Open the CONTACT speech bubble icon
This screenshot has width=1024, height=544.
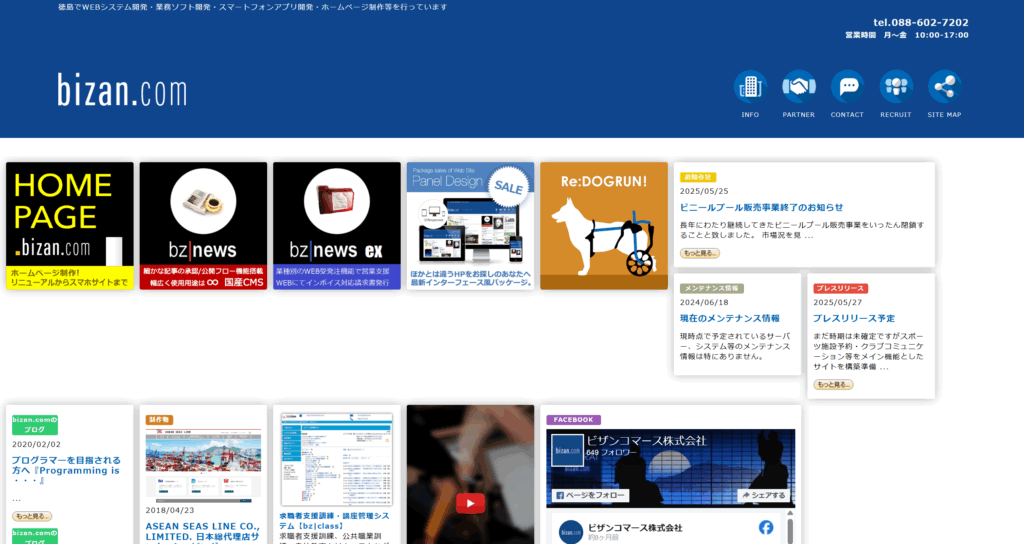847,87
